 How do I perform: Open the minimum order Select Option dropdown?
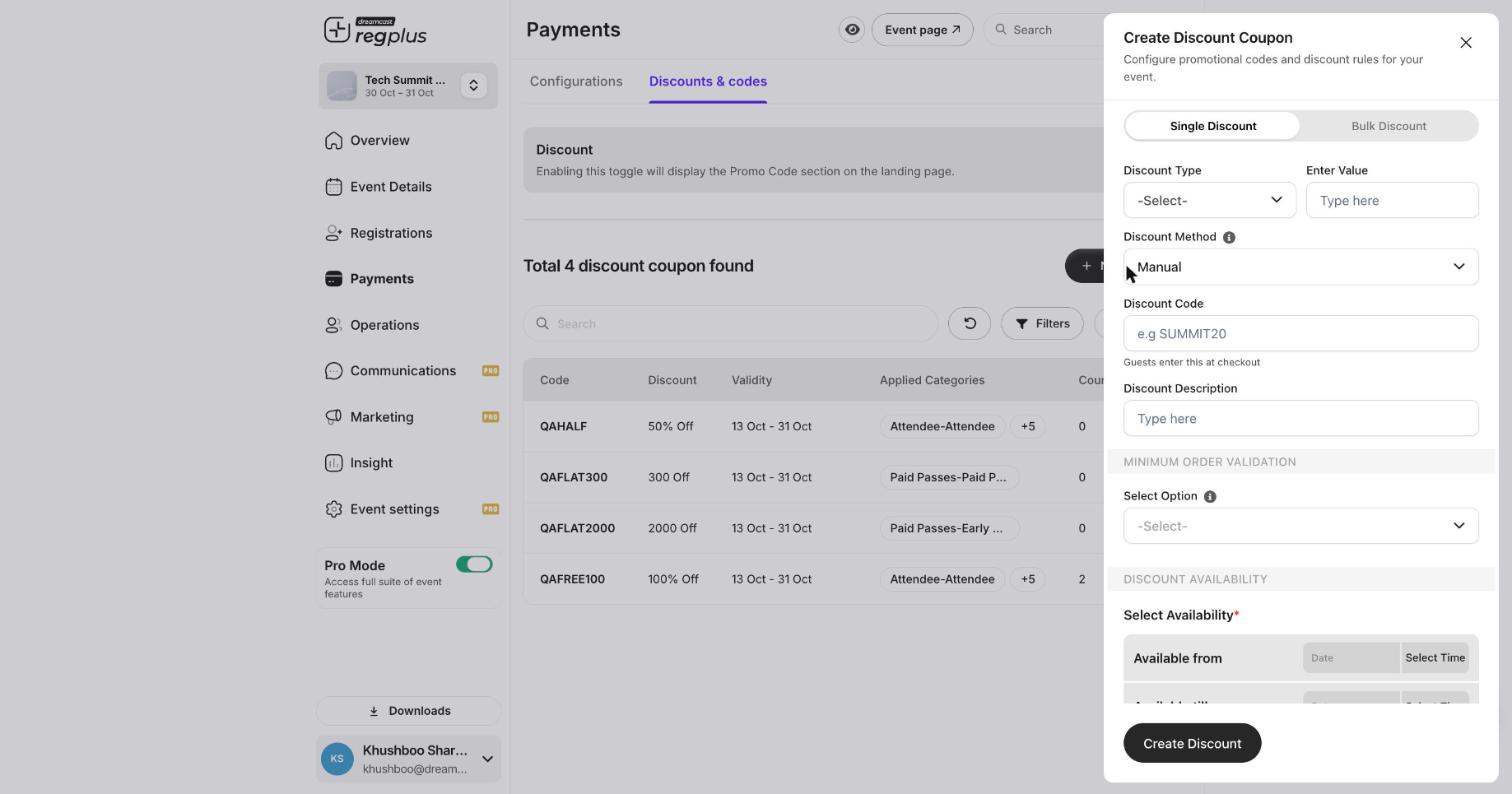(x=1300, y=526)
